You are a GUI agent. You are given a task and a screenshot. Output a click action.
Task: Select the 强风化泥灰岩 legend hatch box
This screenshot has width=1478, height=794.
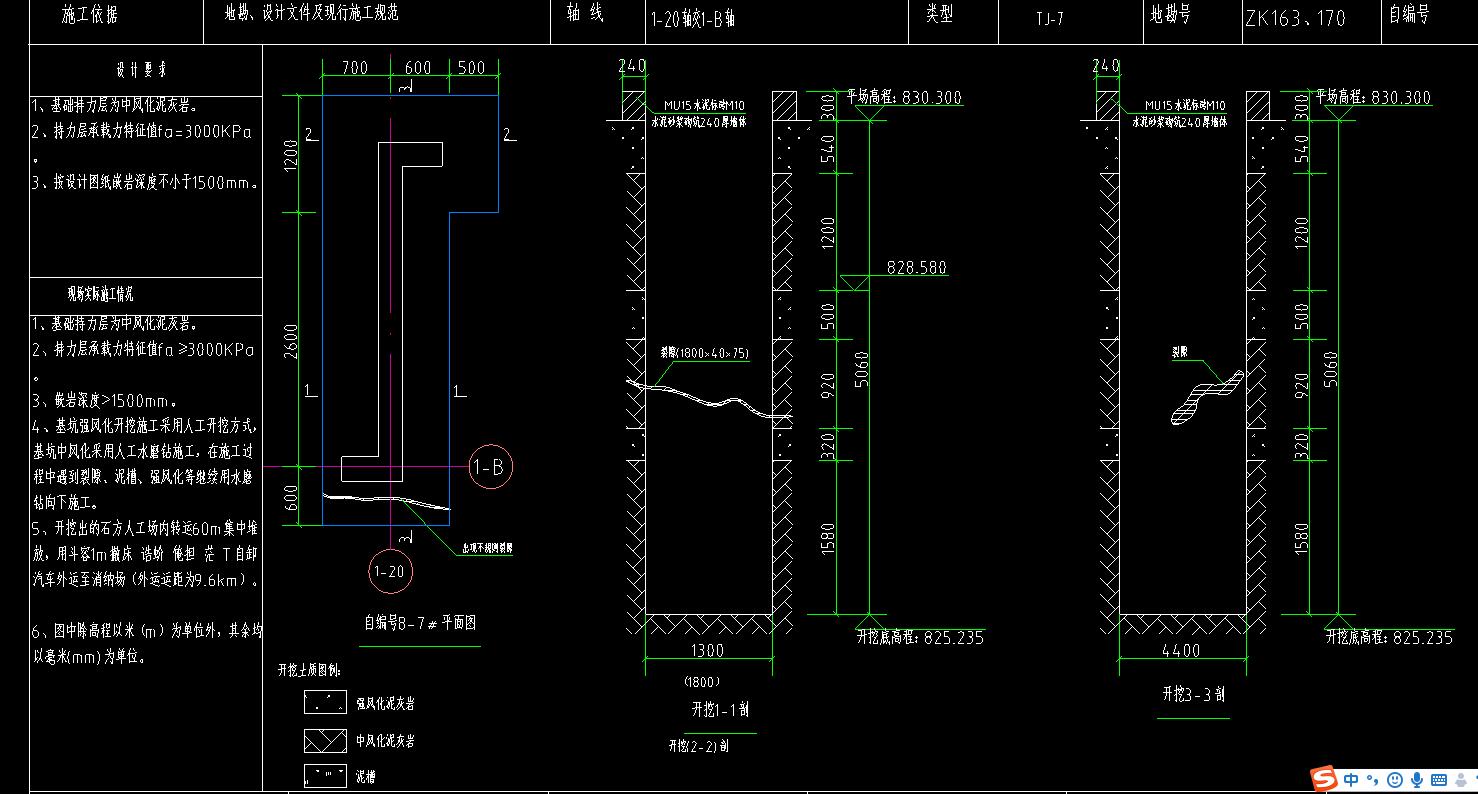click(325, 702)
